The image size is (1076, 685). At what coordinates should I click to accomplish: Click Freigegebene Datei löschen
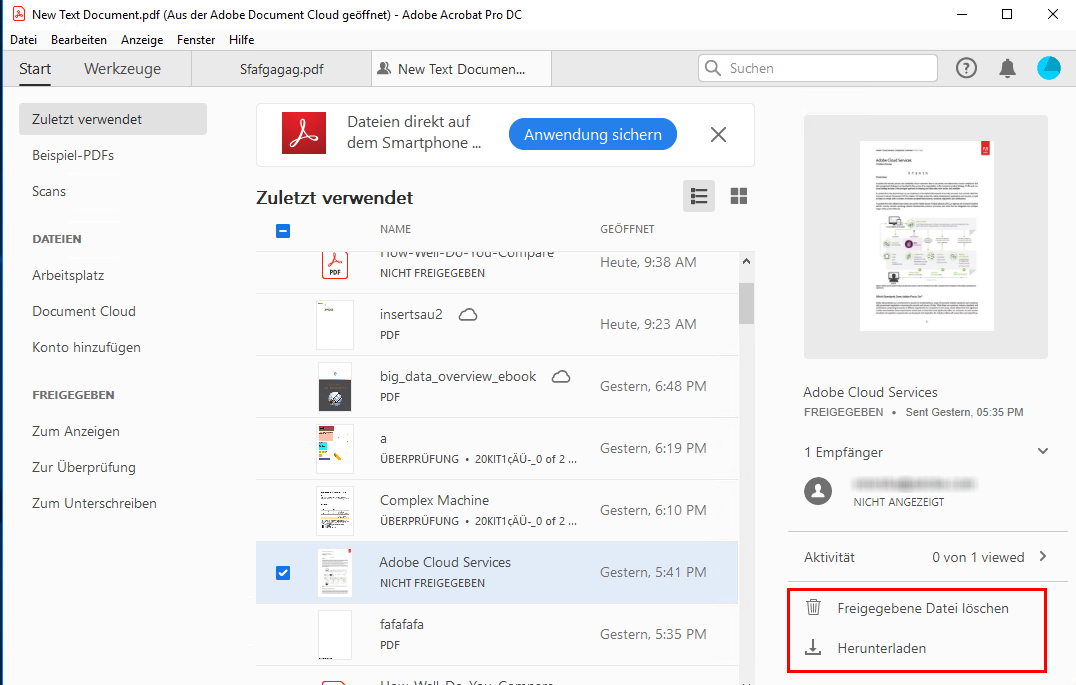pos(923,608)
